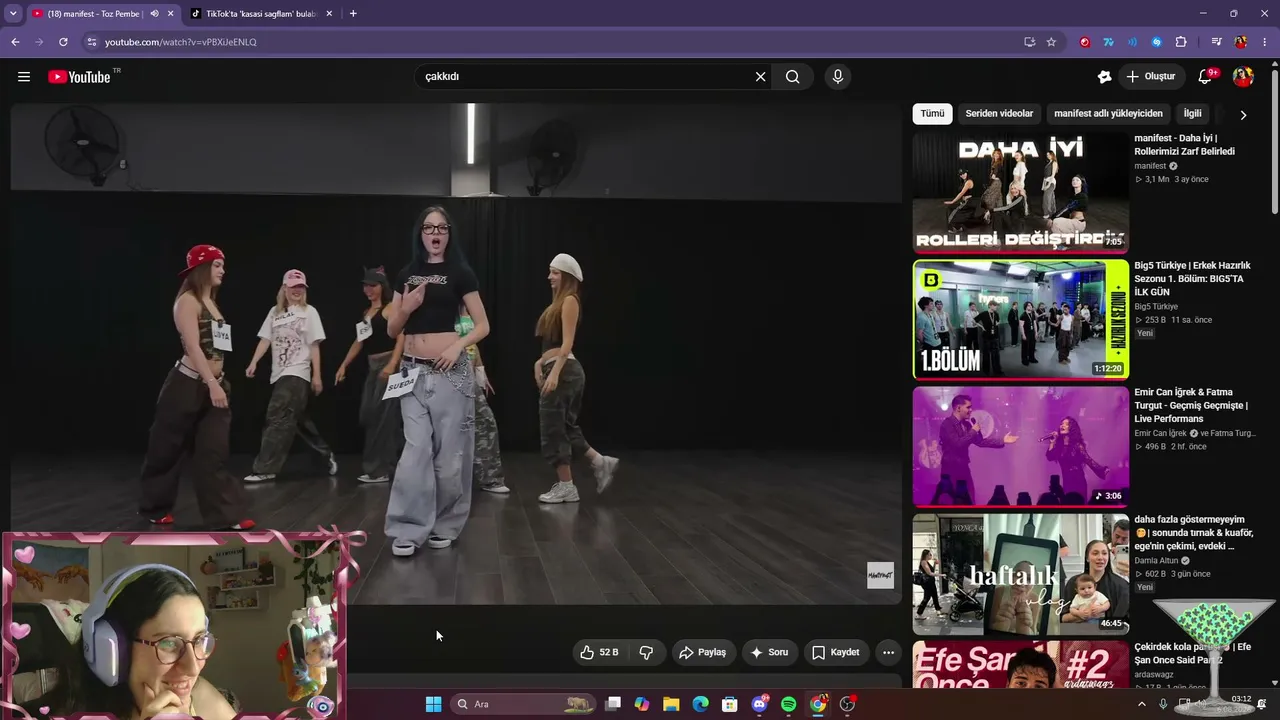Image resolution: width=1280 pixels, height=720 pixels.
Task: Select the Tümü filter chip
Action: tap(932, 114)
